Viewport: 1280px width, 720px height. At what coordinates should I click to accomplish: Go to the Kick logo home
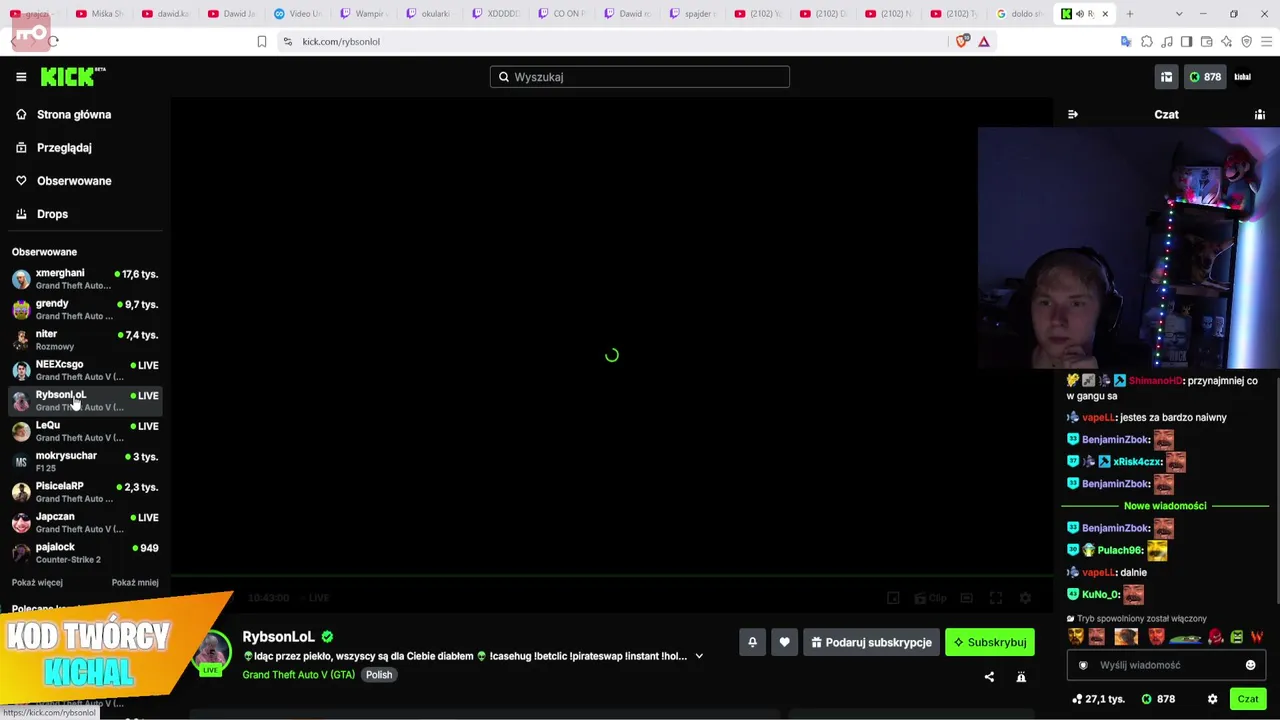coord(73,77)
